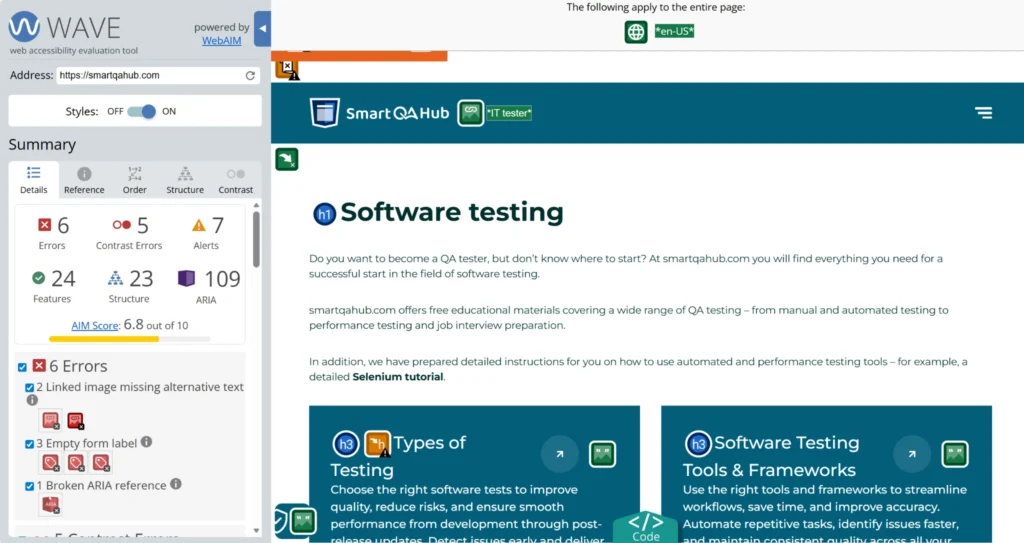The height and width of the screenshot is (543, 1024).
Task: Click the globe language icon
Action: click(636, 32)
